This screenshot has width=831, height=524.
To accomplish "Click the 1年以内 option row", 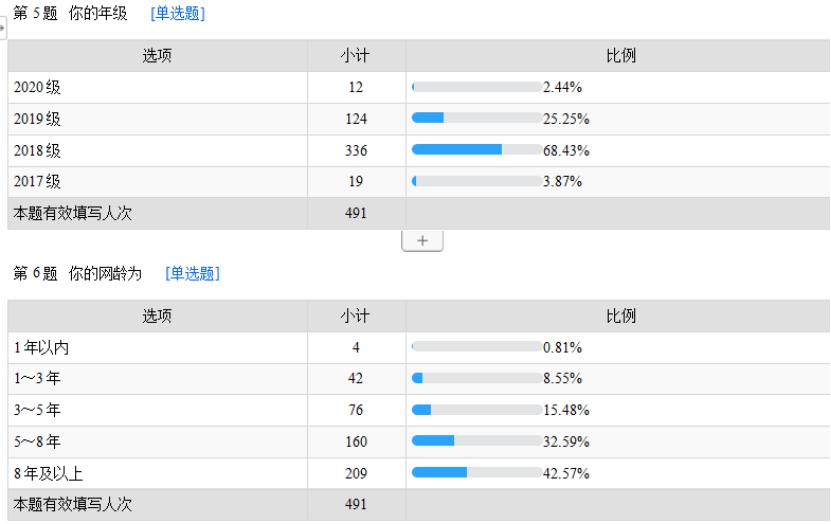I will click(419, 348).
